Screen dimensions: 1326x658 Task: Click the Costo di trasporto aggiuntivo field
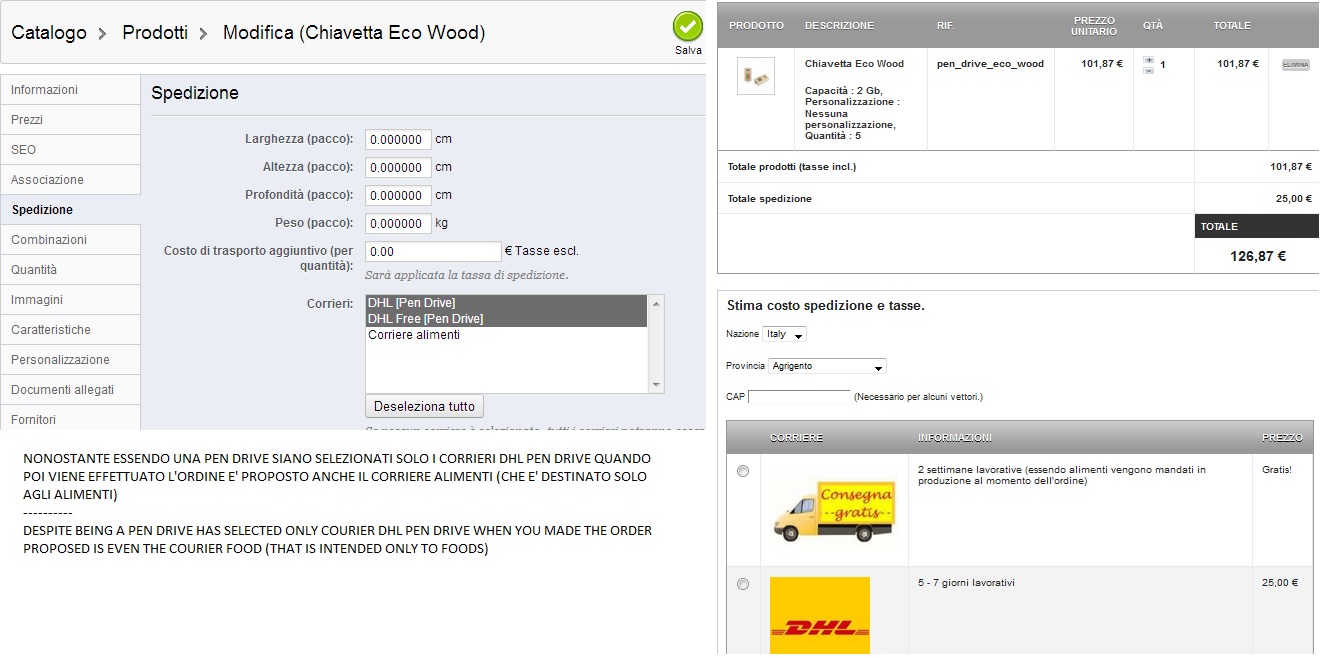point(433,252)
